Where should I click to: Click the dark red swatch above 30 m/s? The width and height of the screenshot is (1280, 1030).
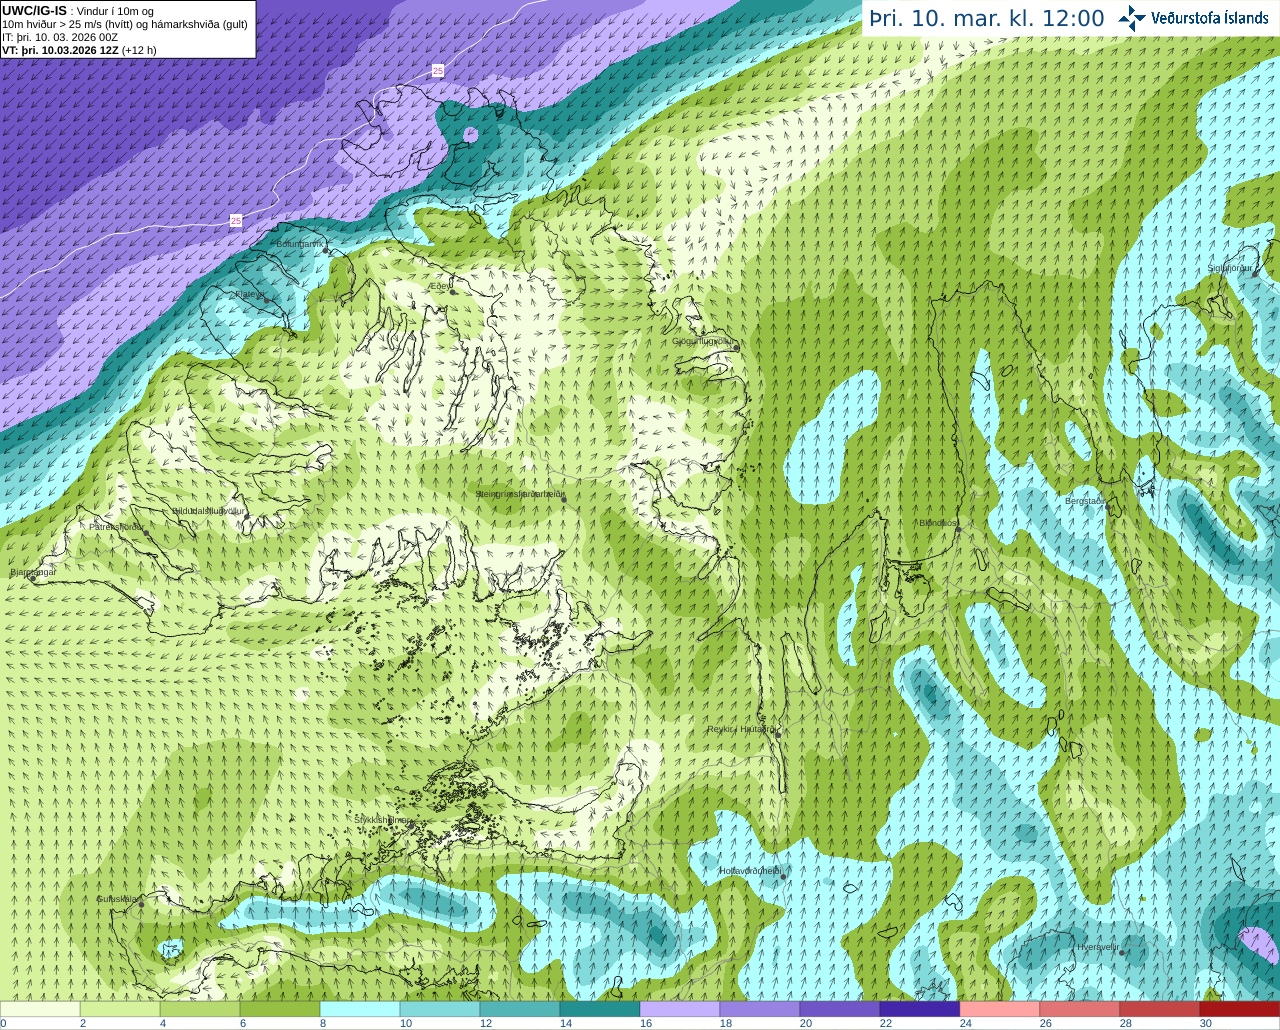click(1240, 1009)
